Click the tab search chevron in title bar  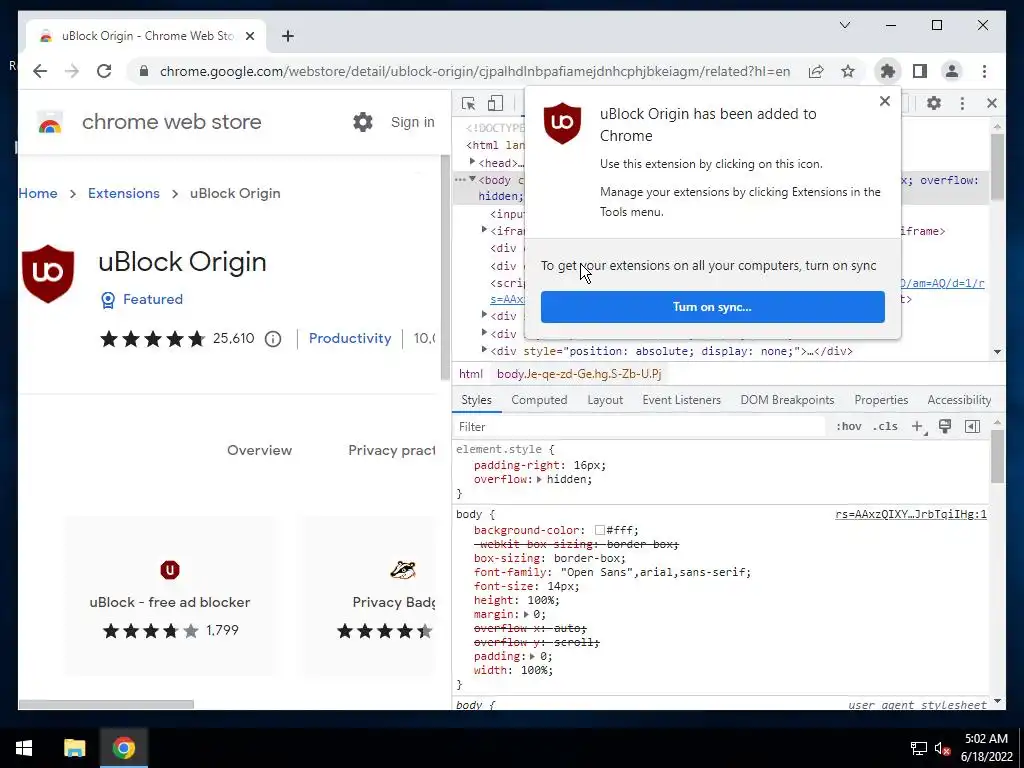[x=844, y=25]
